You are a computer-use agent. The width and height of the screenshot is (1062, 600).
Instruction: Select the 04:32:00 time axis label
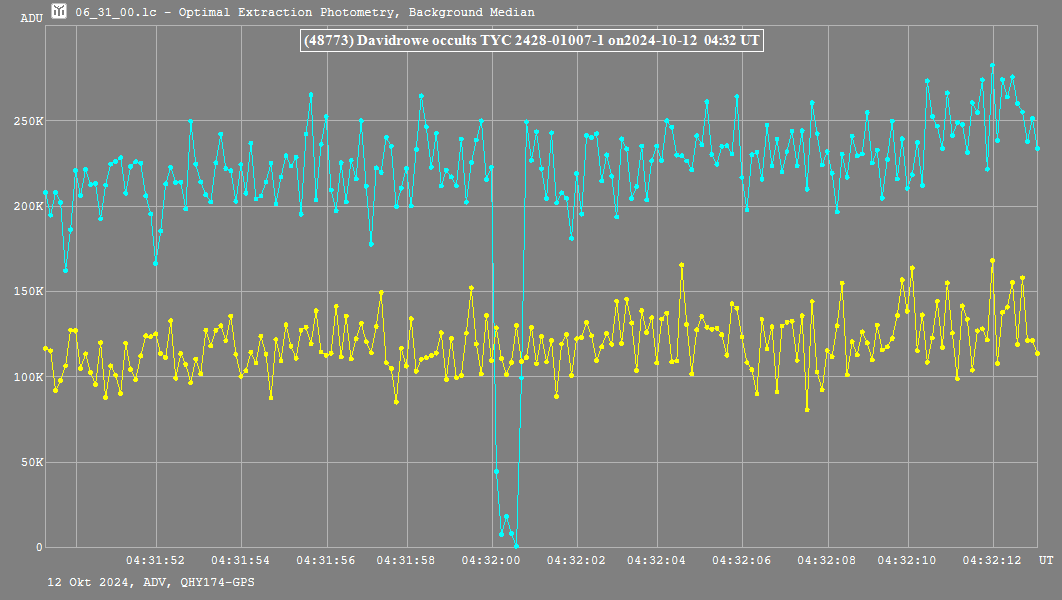pos(490,560)
